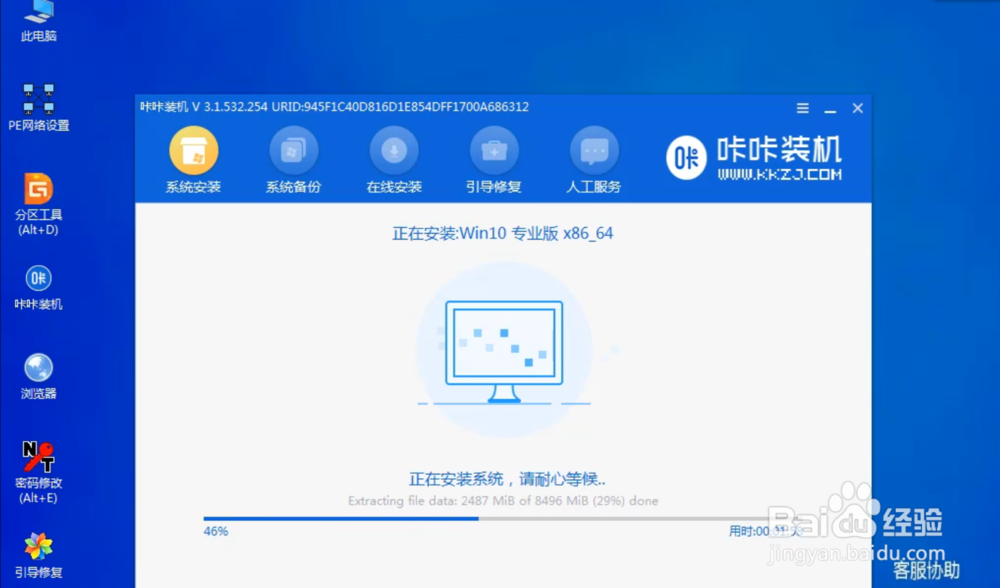Click the window title version text
Image resolution: width=1000 pixels, height=588 pixels.
334,107
